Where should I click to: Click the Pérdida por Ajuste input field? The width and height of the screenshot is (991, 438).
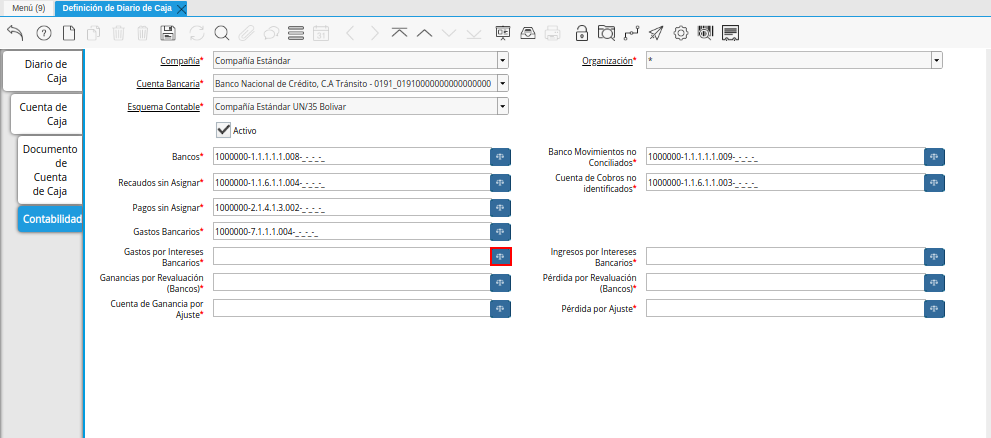785,308
